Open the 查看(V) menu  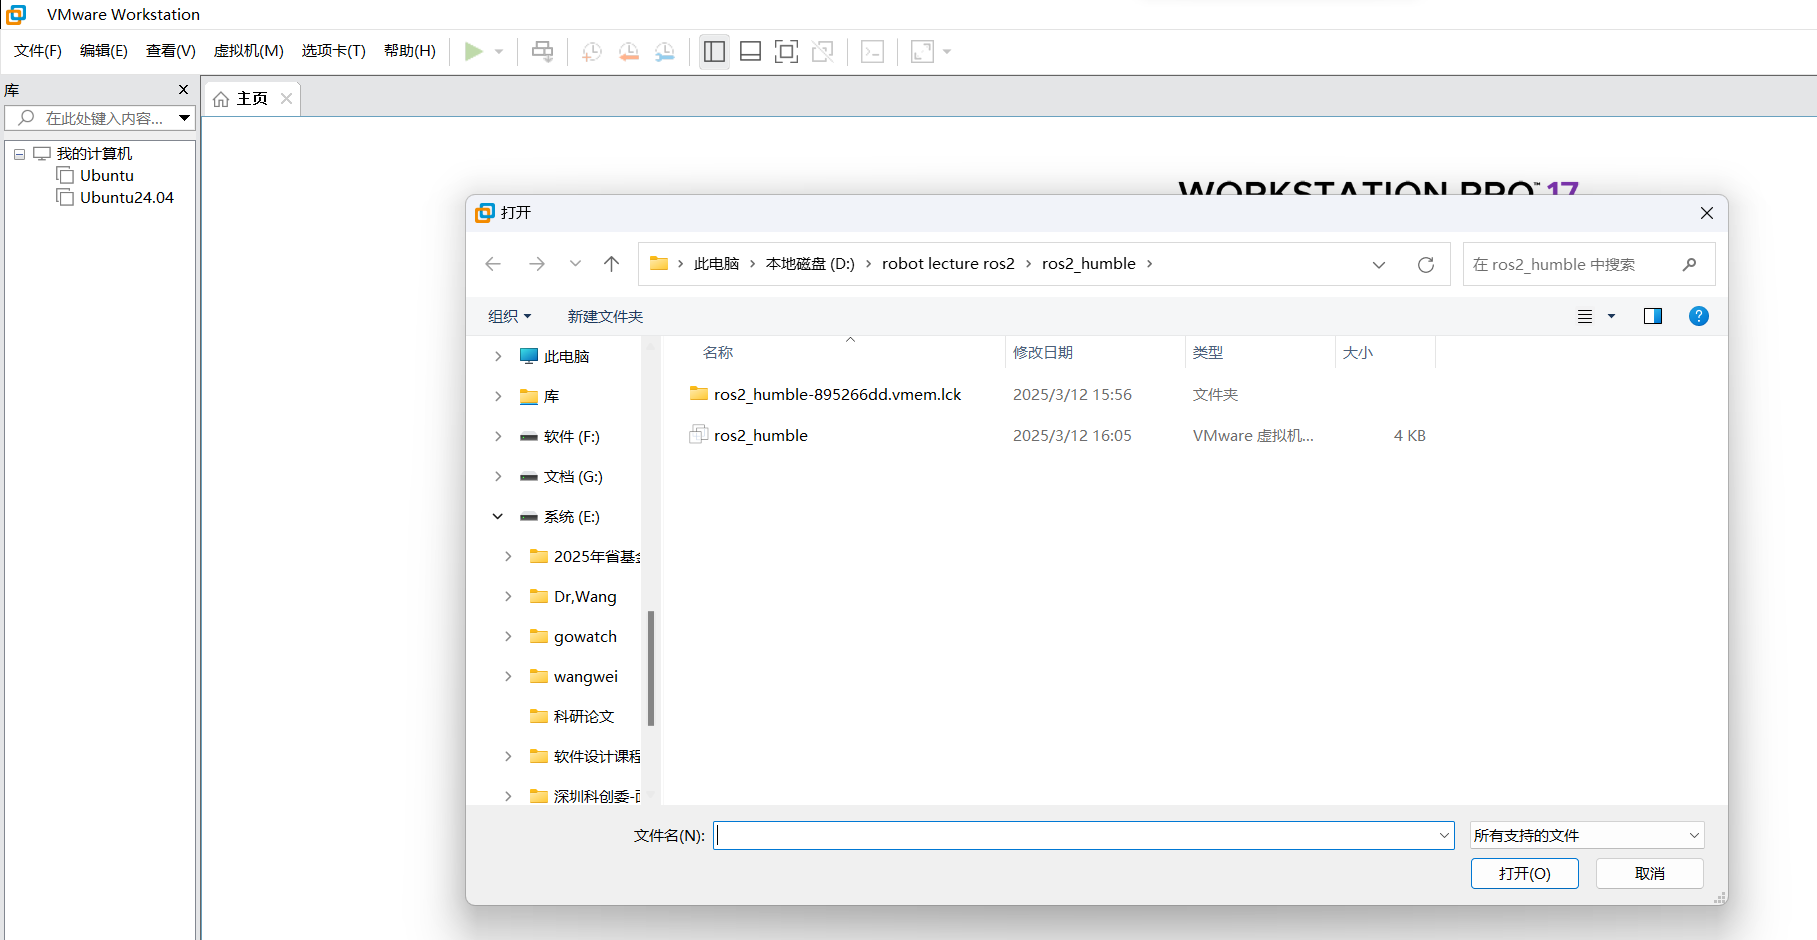pyautogui.click(x=171, y=51)
